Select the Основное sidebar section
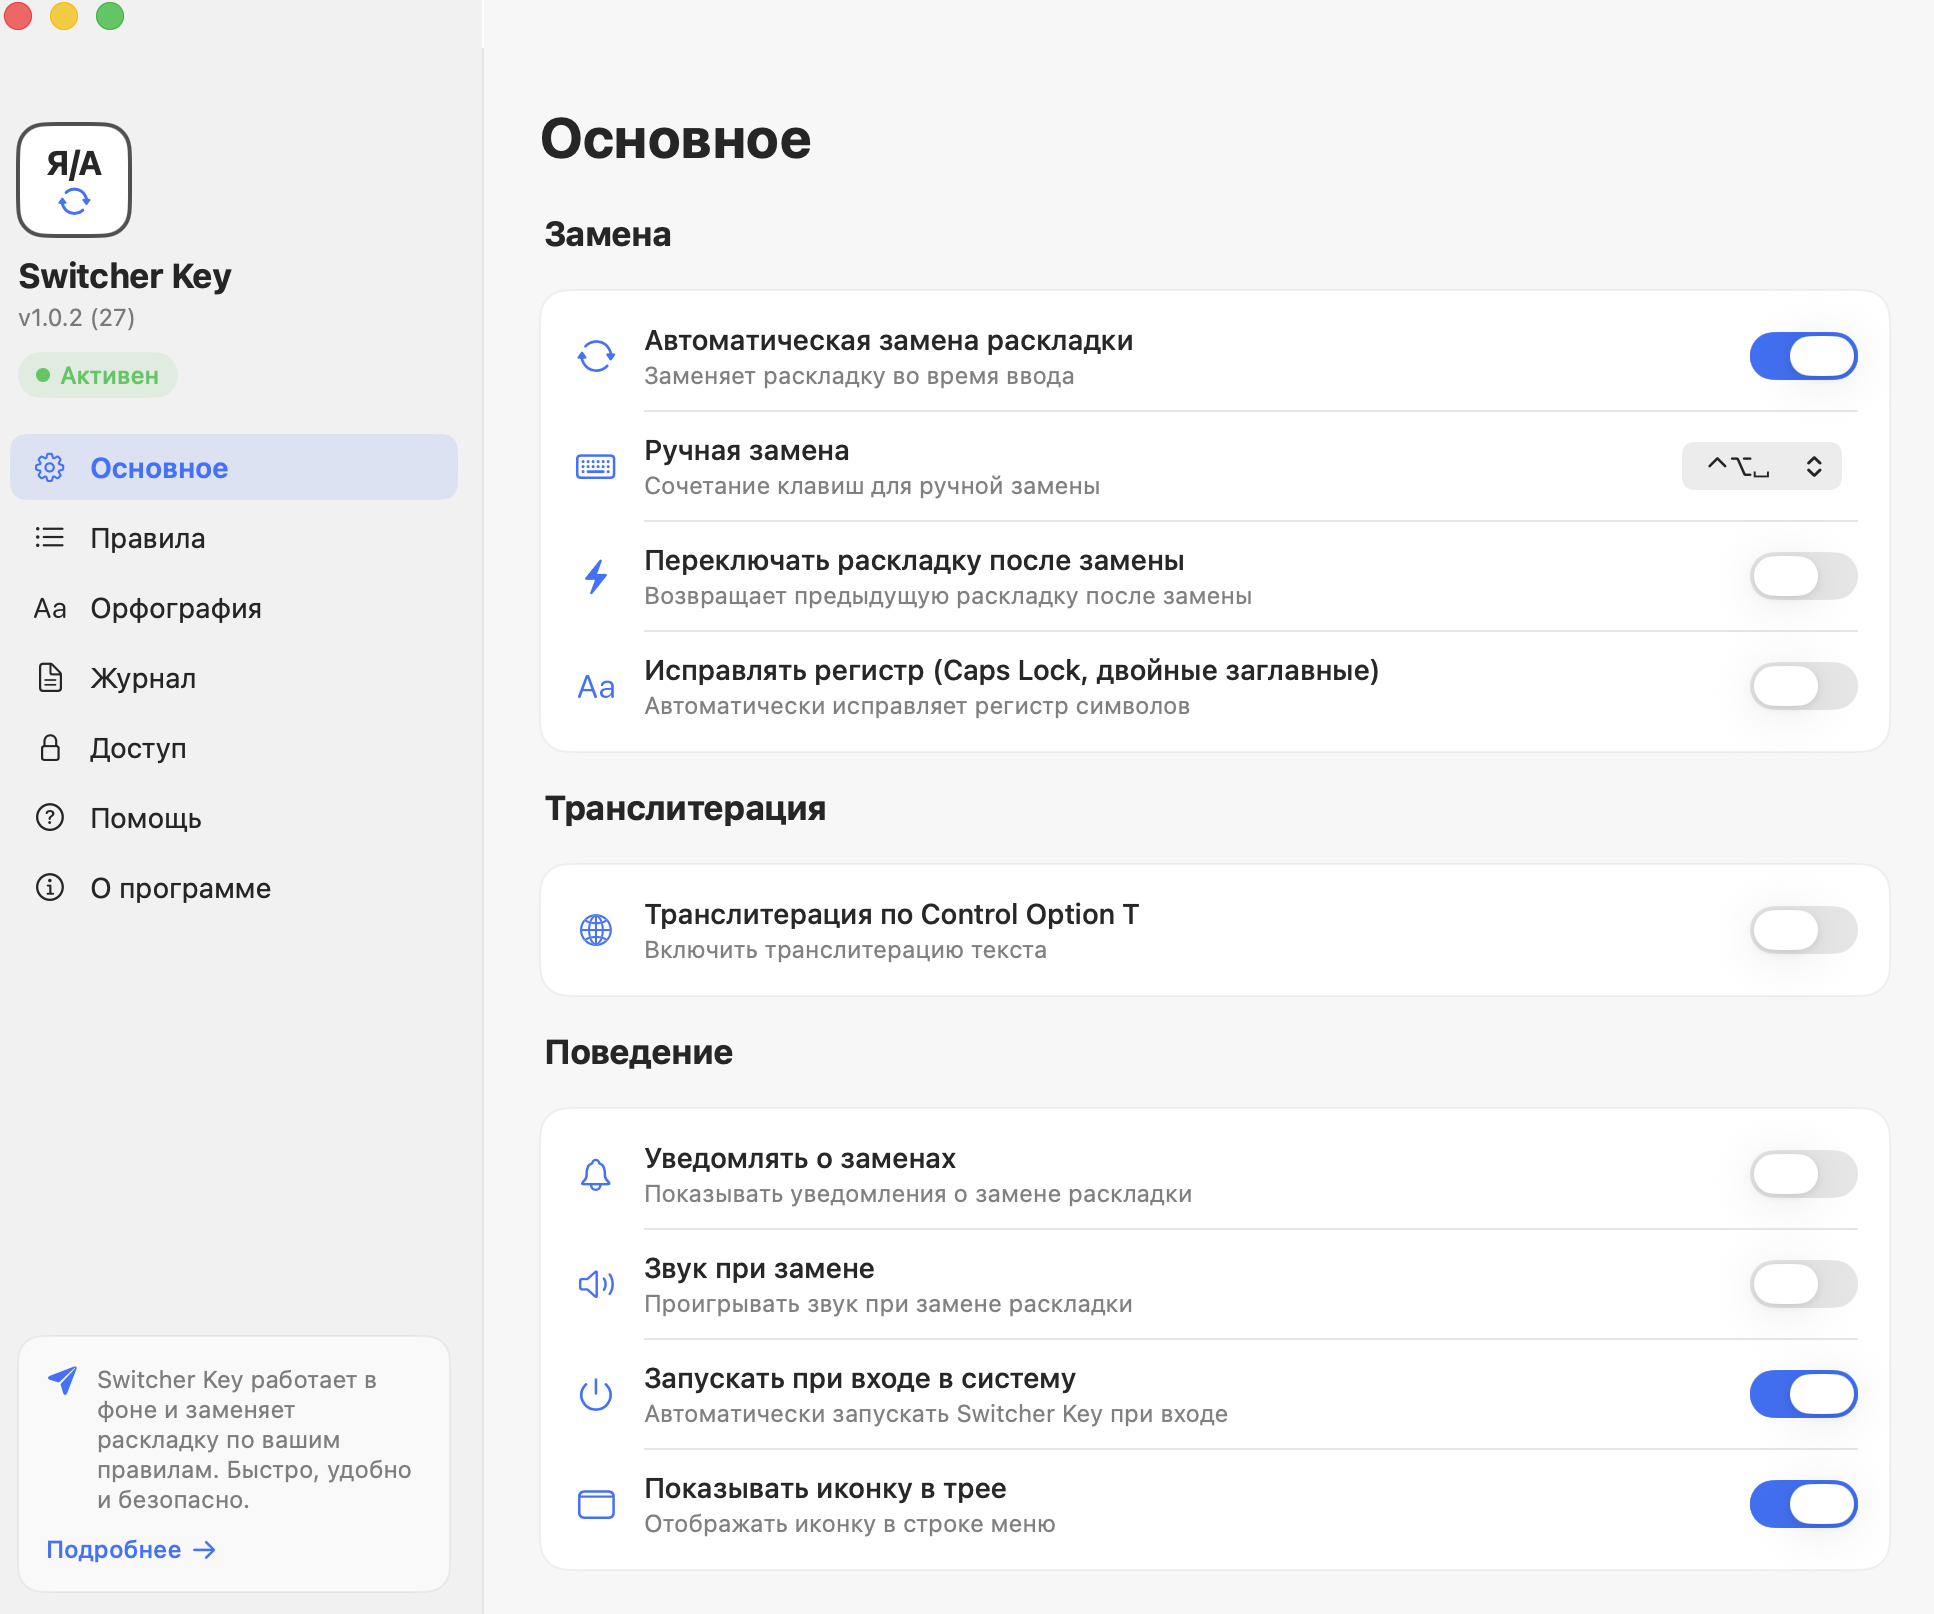 coord(234,467)
